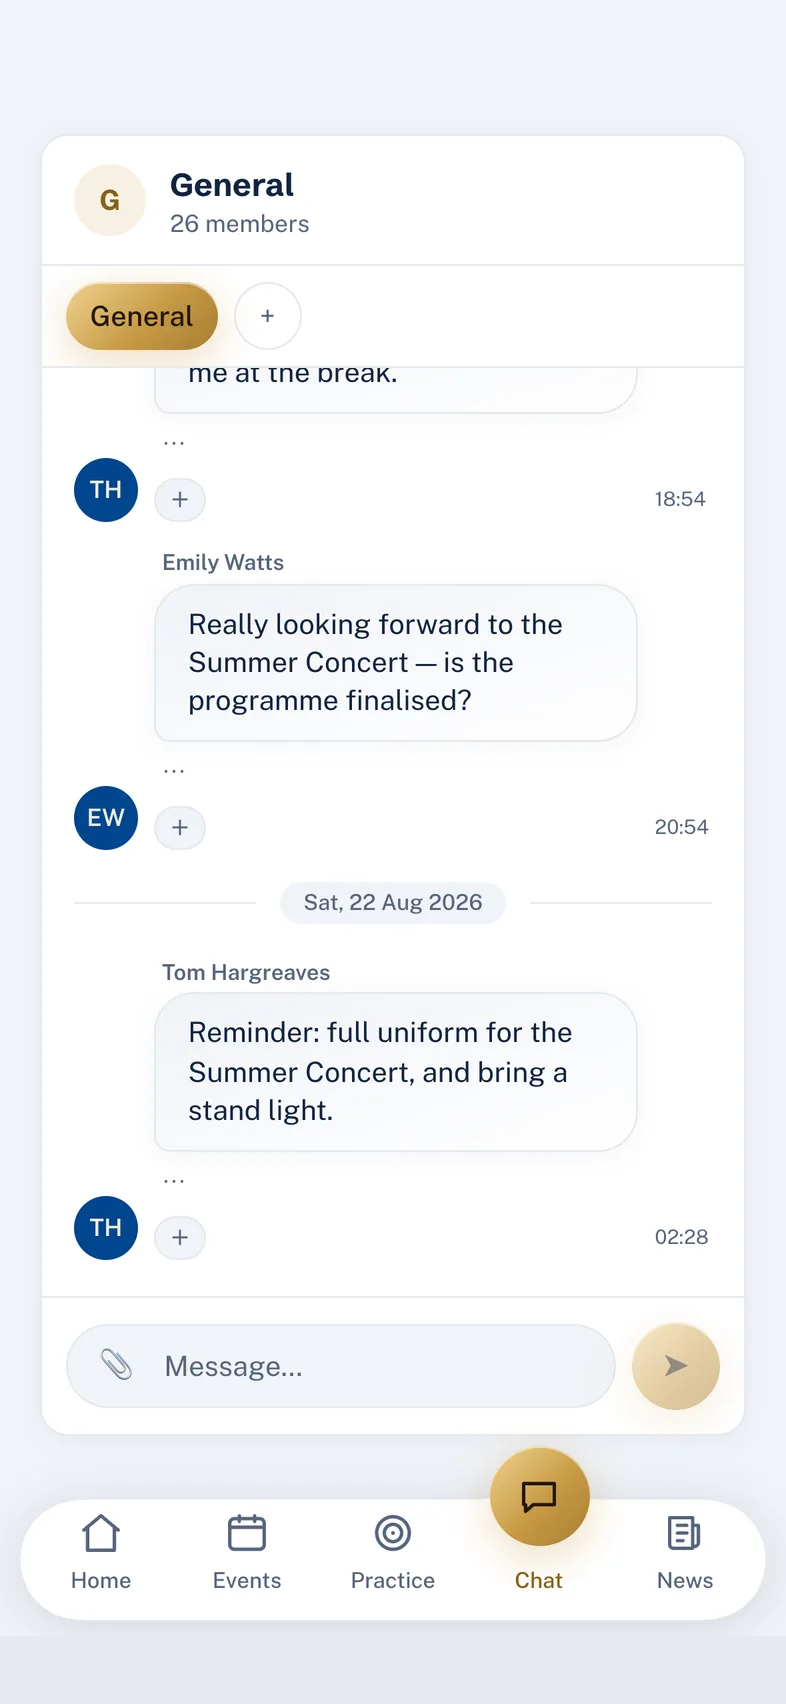The image size is (786, 1704).
Task: Add reaction to the stand light reminder
Action: (180, 1237)
